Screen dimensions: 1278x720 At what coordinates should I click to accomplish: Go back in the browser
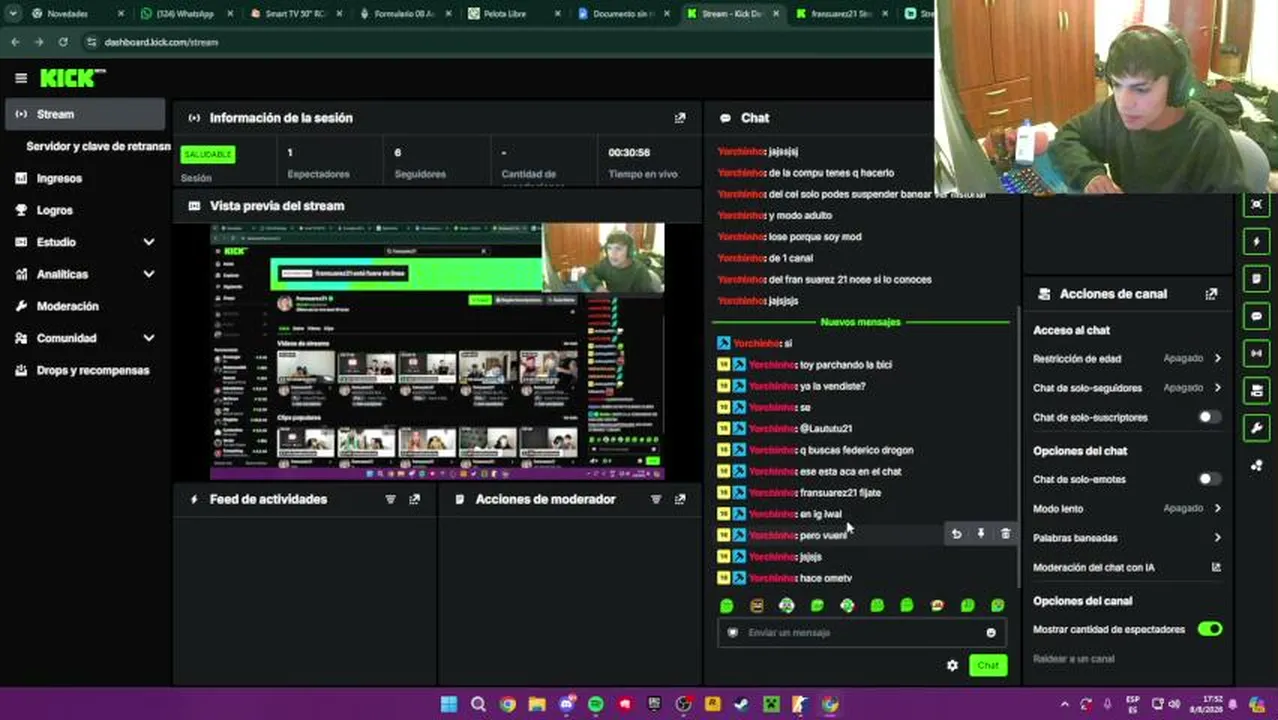click(x=15, y=42)
